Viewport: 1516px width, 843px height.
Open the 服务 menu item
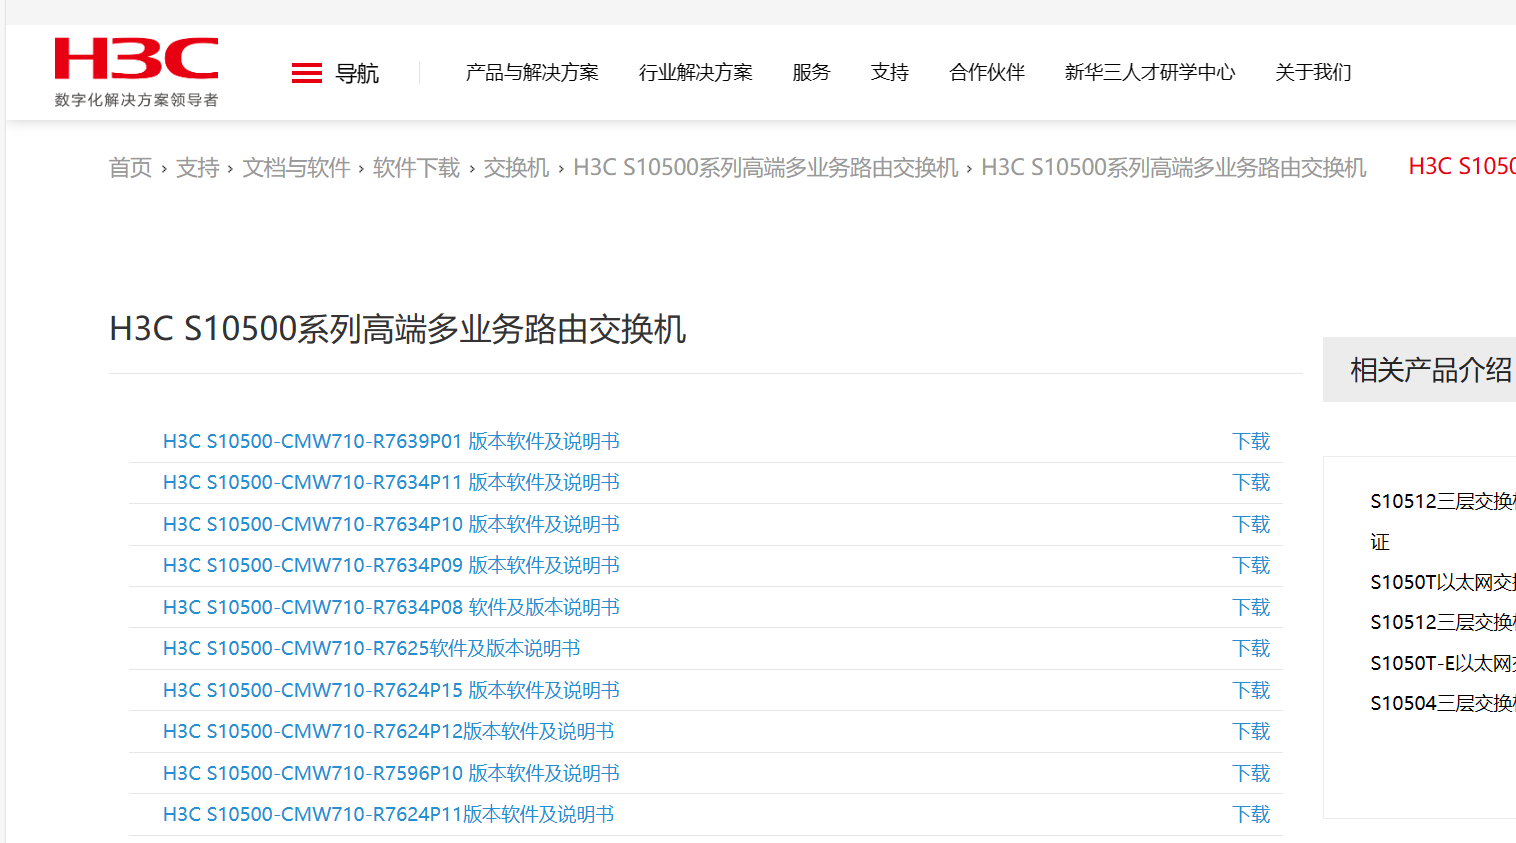point(811,73)
